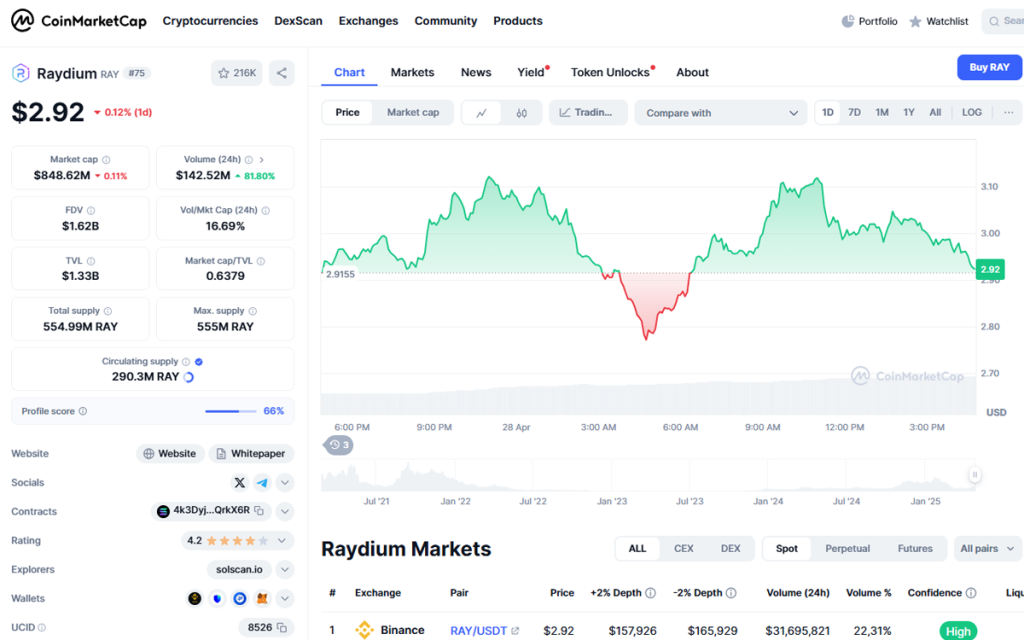Open the Whitepaper link
Viewport: 1024px width, 640px height.
coord(251,453)
